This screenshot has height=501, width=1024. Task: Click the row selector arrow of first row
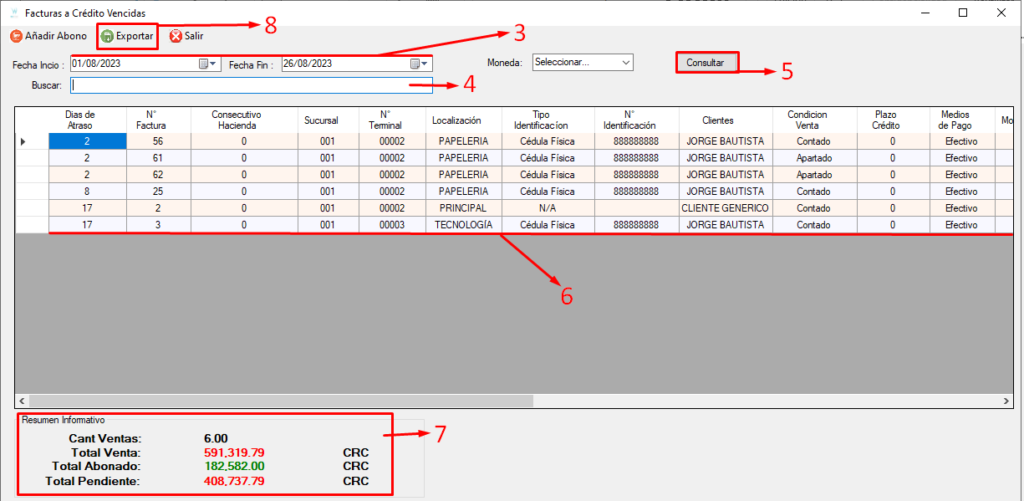tap(24, 142)
